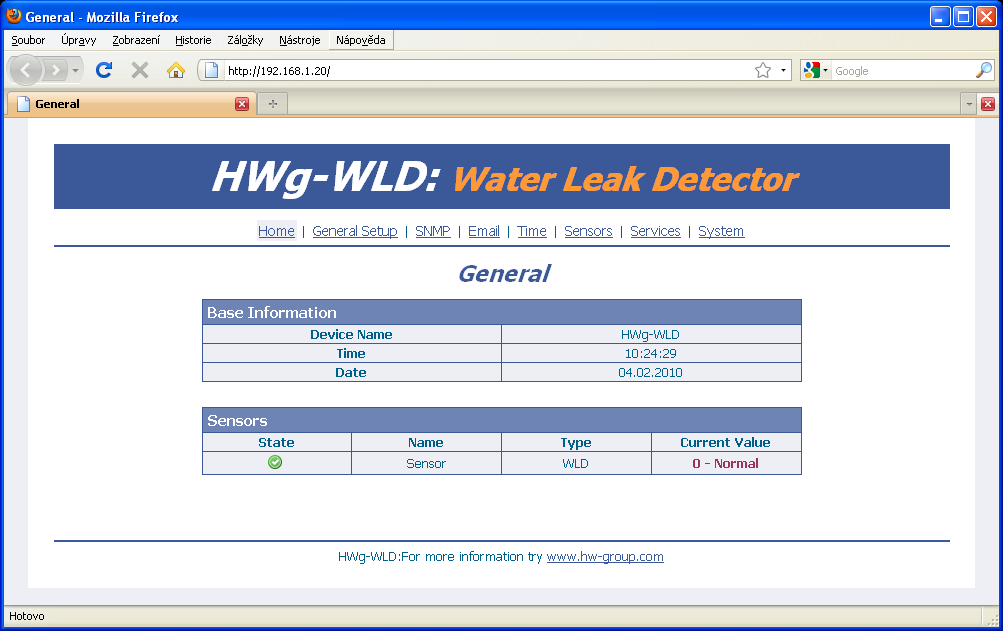Open the Úpravy menu

[79, 40]
